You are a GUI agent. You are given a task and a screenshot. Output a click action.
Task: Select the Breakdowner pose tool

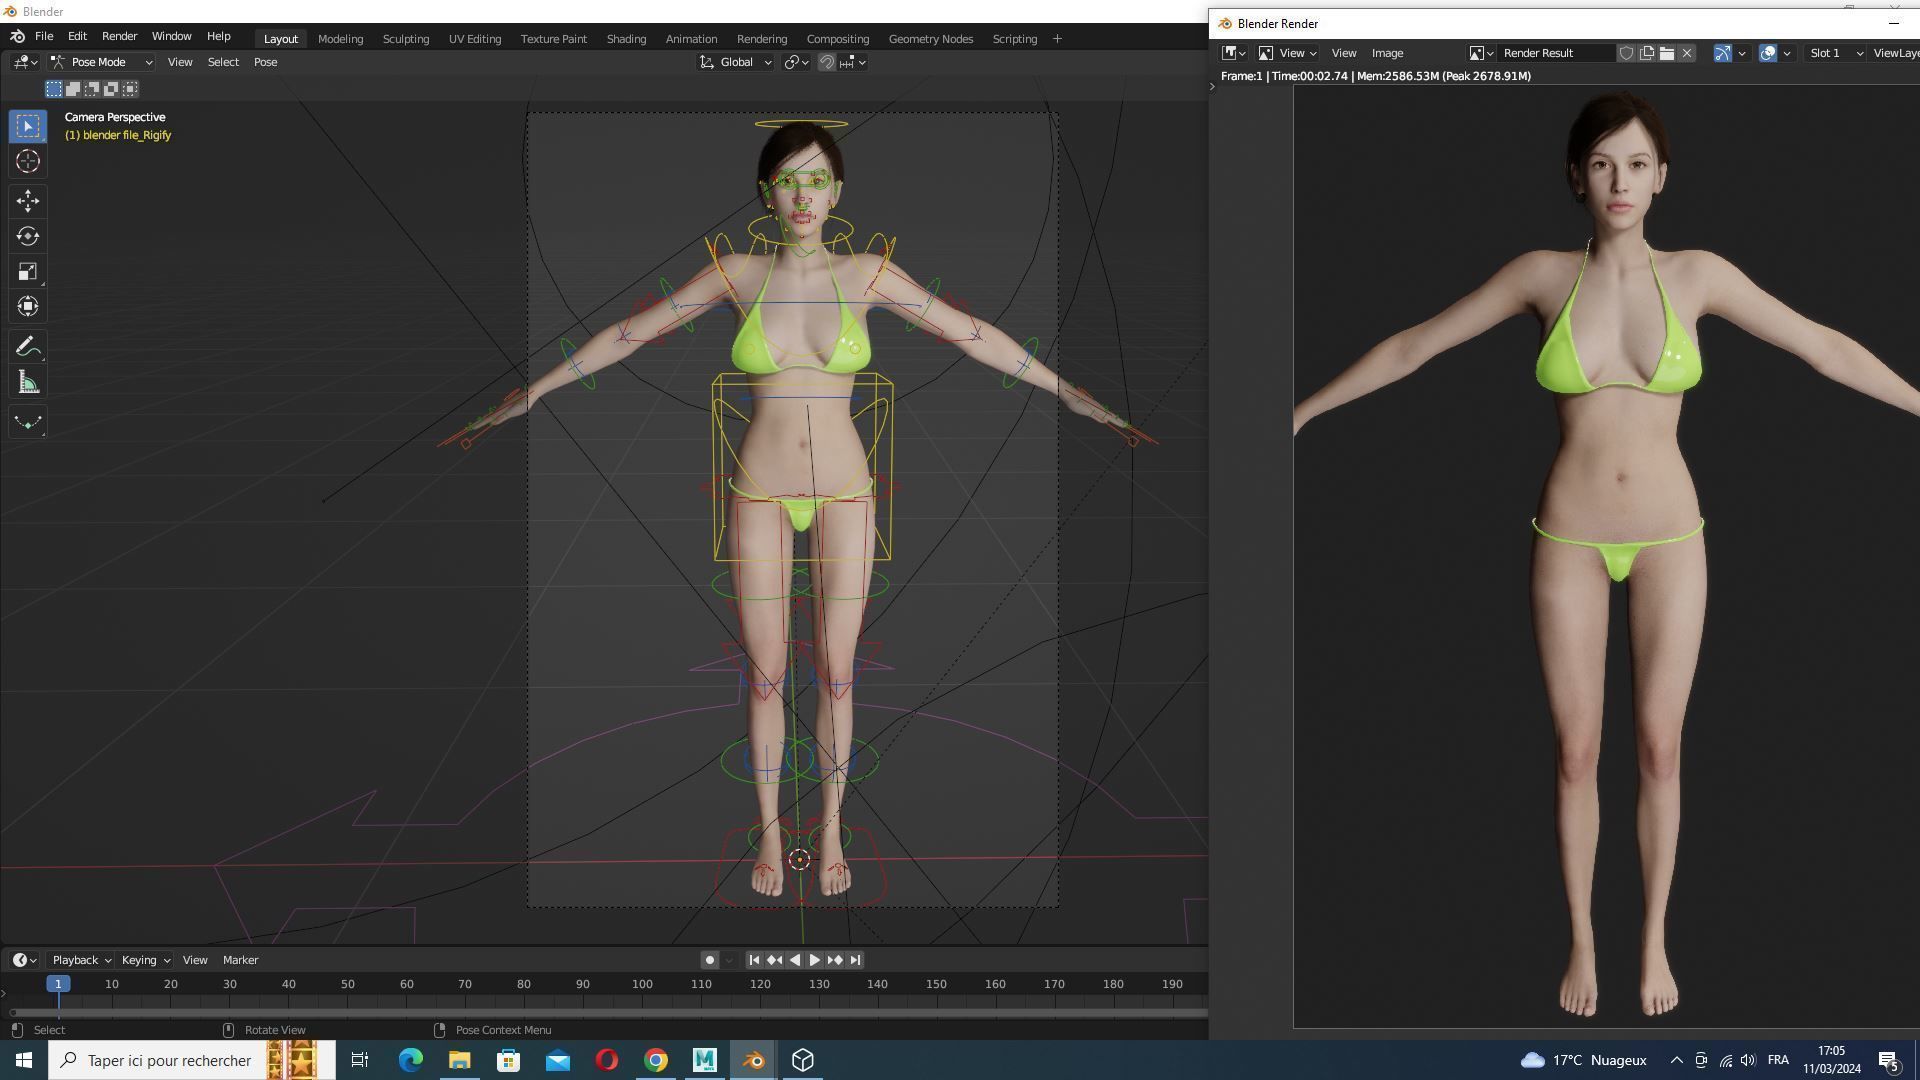[28, 422]
